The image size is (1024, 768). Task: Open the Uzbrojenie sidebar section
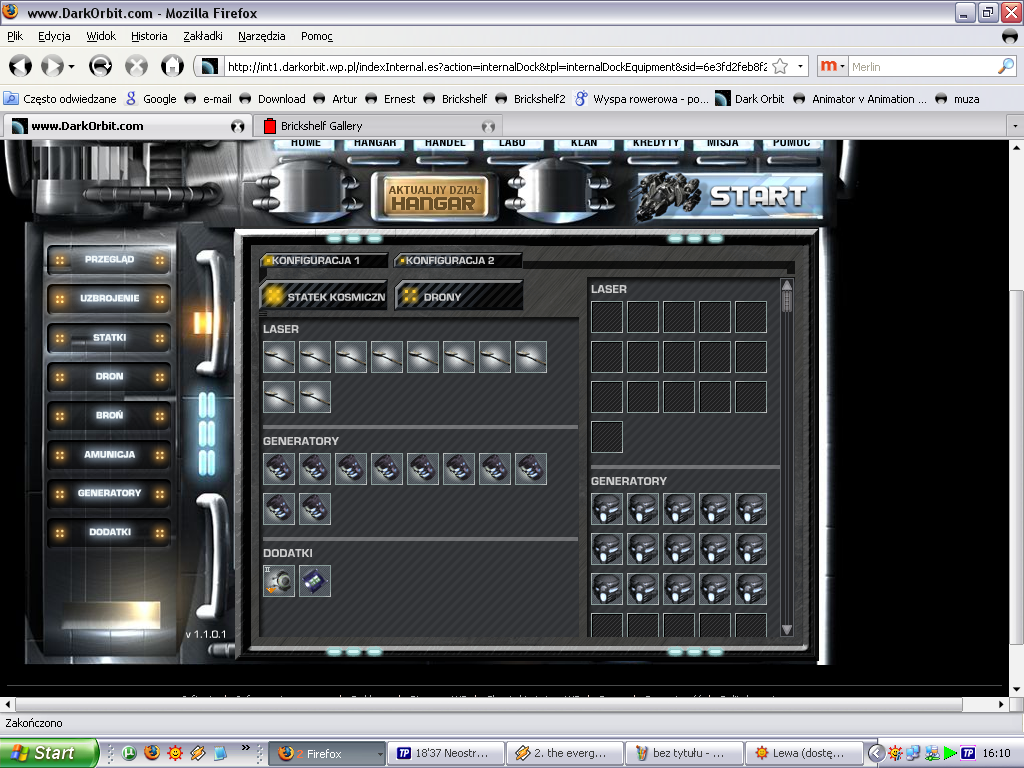coord(109,299)
